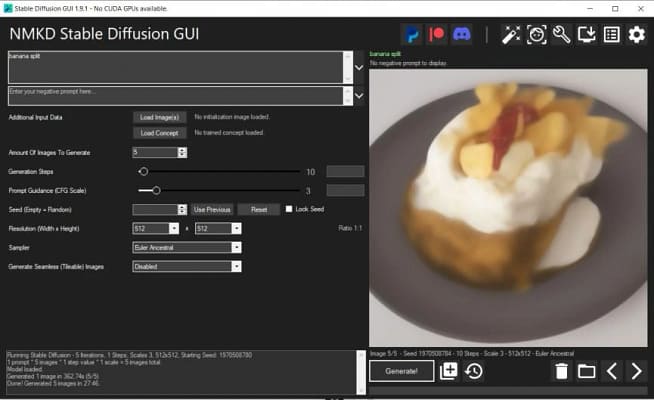Click the image info text below preview
Screen dimensions: 654x400
(x=472, y=354)
